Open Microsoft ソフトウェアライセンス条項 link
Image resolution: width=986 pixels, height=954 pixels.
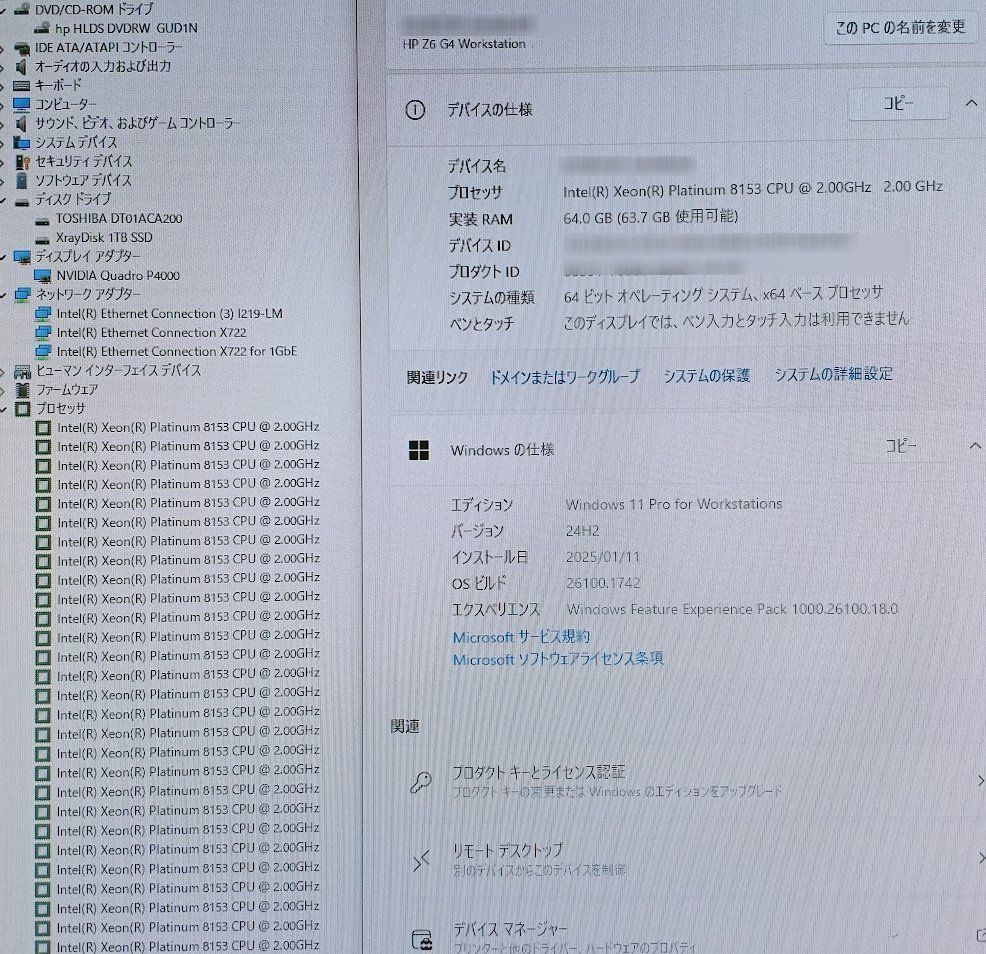[558, 659]
